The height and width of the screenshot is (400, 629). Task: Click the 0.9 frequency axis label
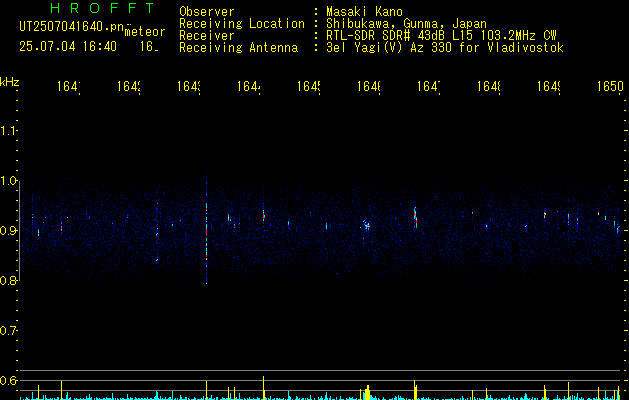tap(8, 231)
